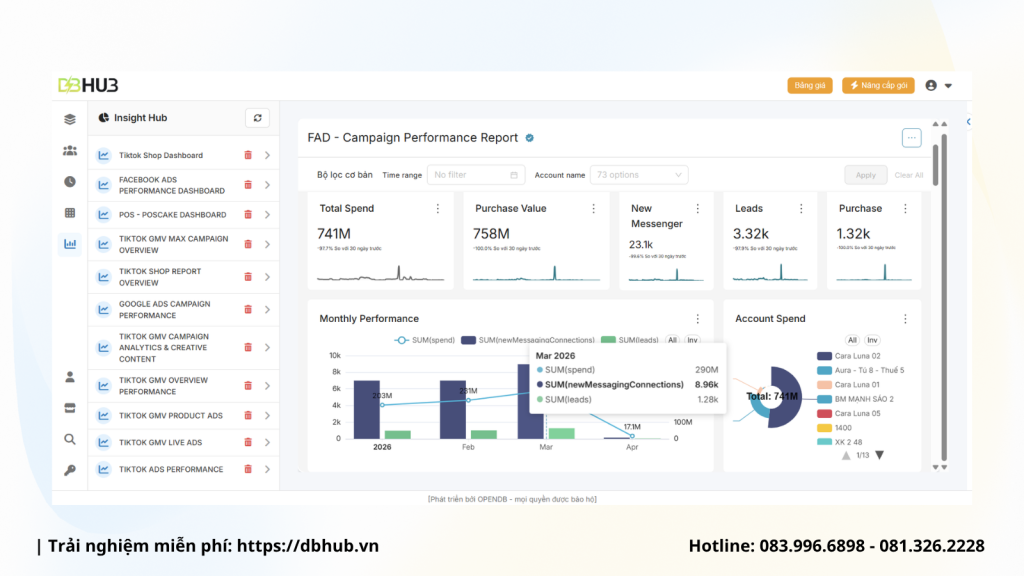The width and height of the screenshot is (1024, 576).
Task: Open Purchase Value card options menu
Action: pos(593,208)
